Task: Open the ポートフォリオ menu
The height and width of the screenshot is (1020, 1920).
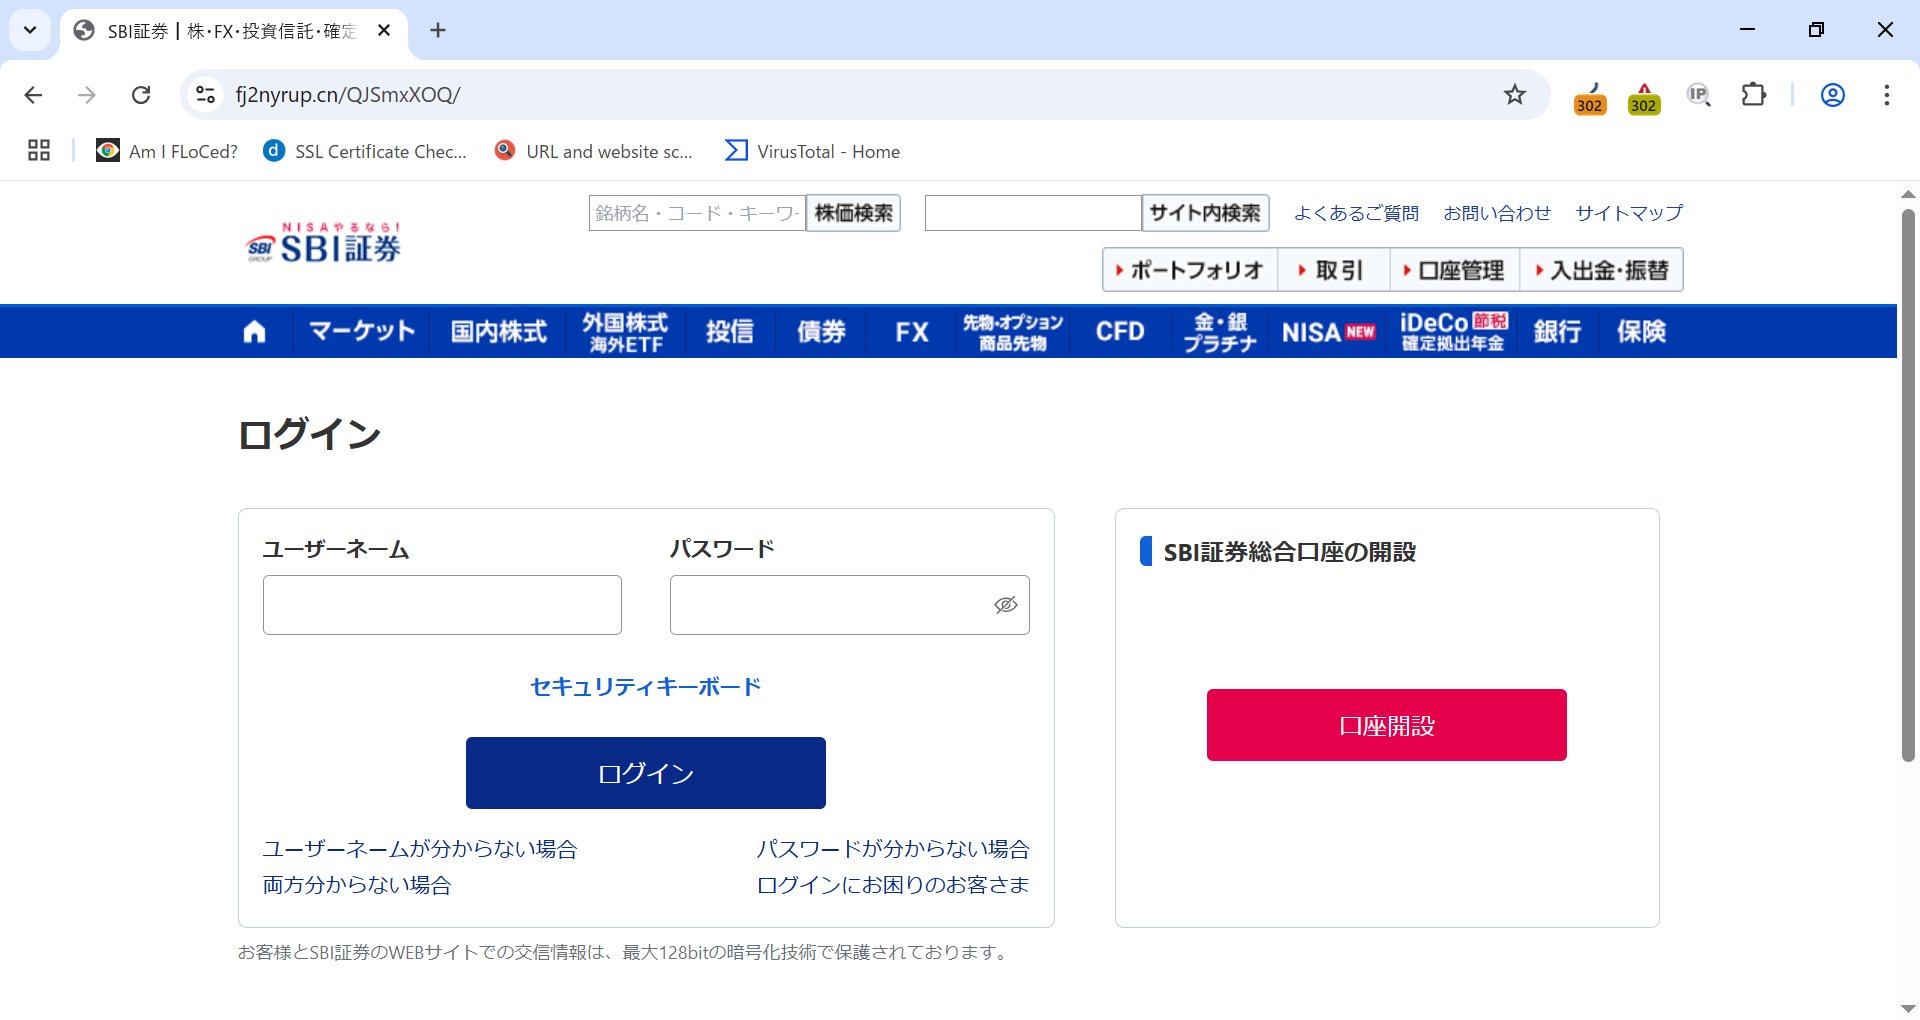Action: (x=1190, y=270)
